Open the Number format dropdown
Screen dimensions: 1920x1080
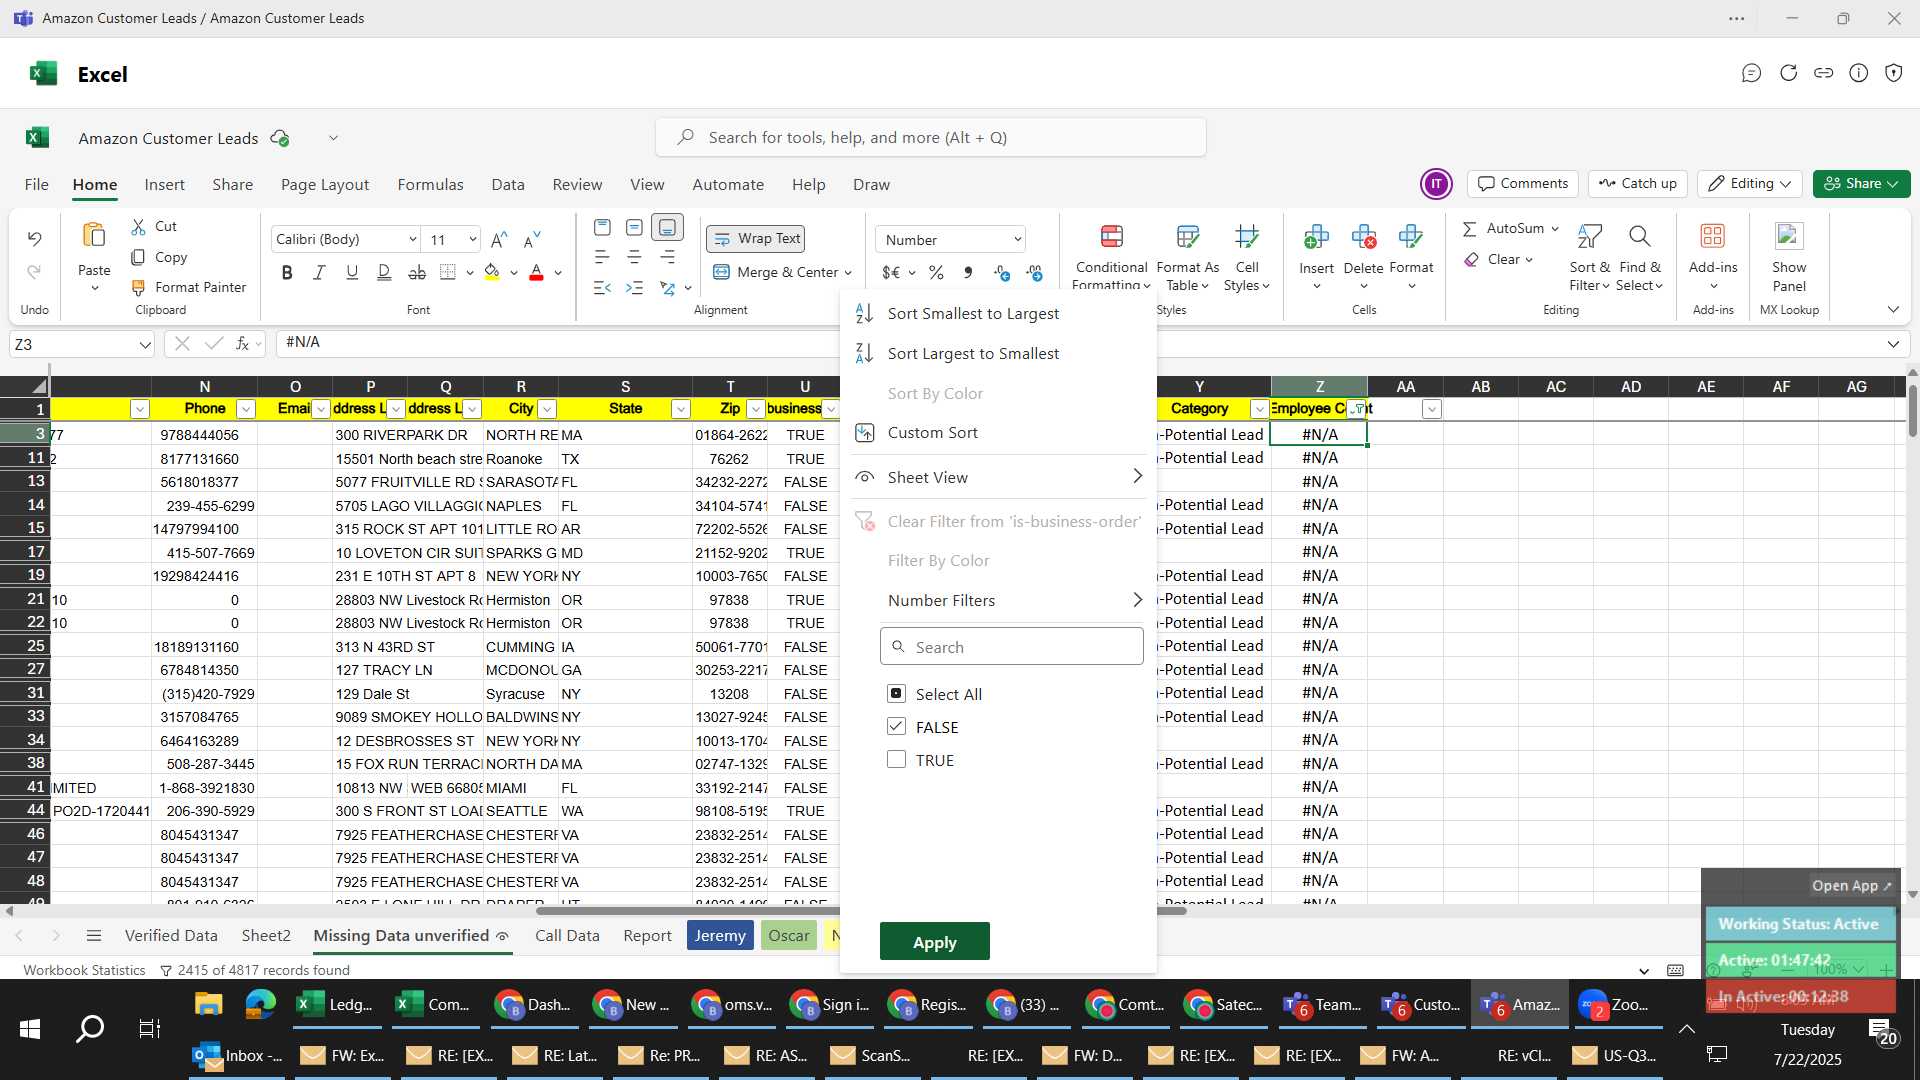click(x=1017, y=239)
